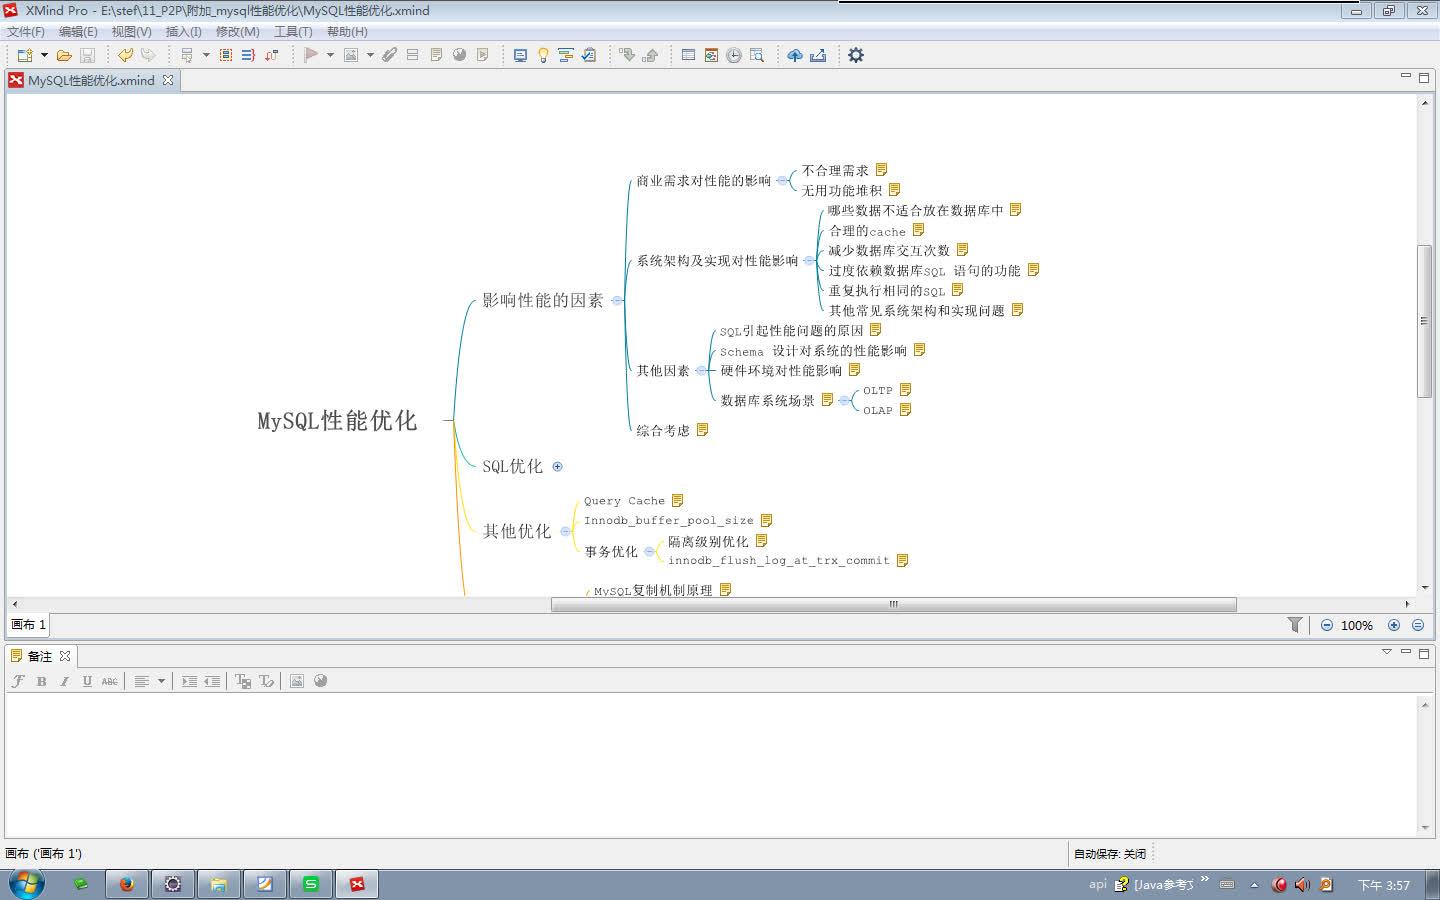Open Firefox from the taskbar
1440x900 pixels.
[127, 884]
